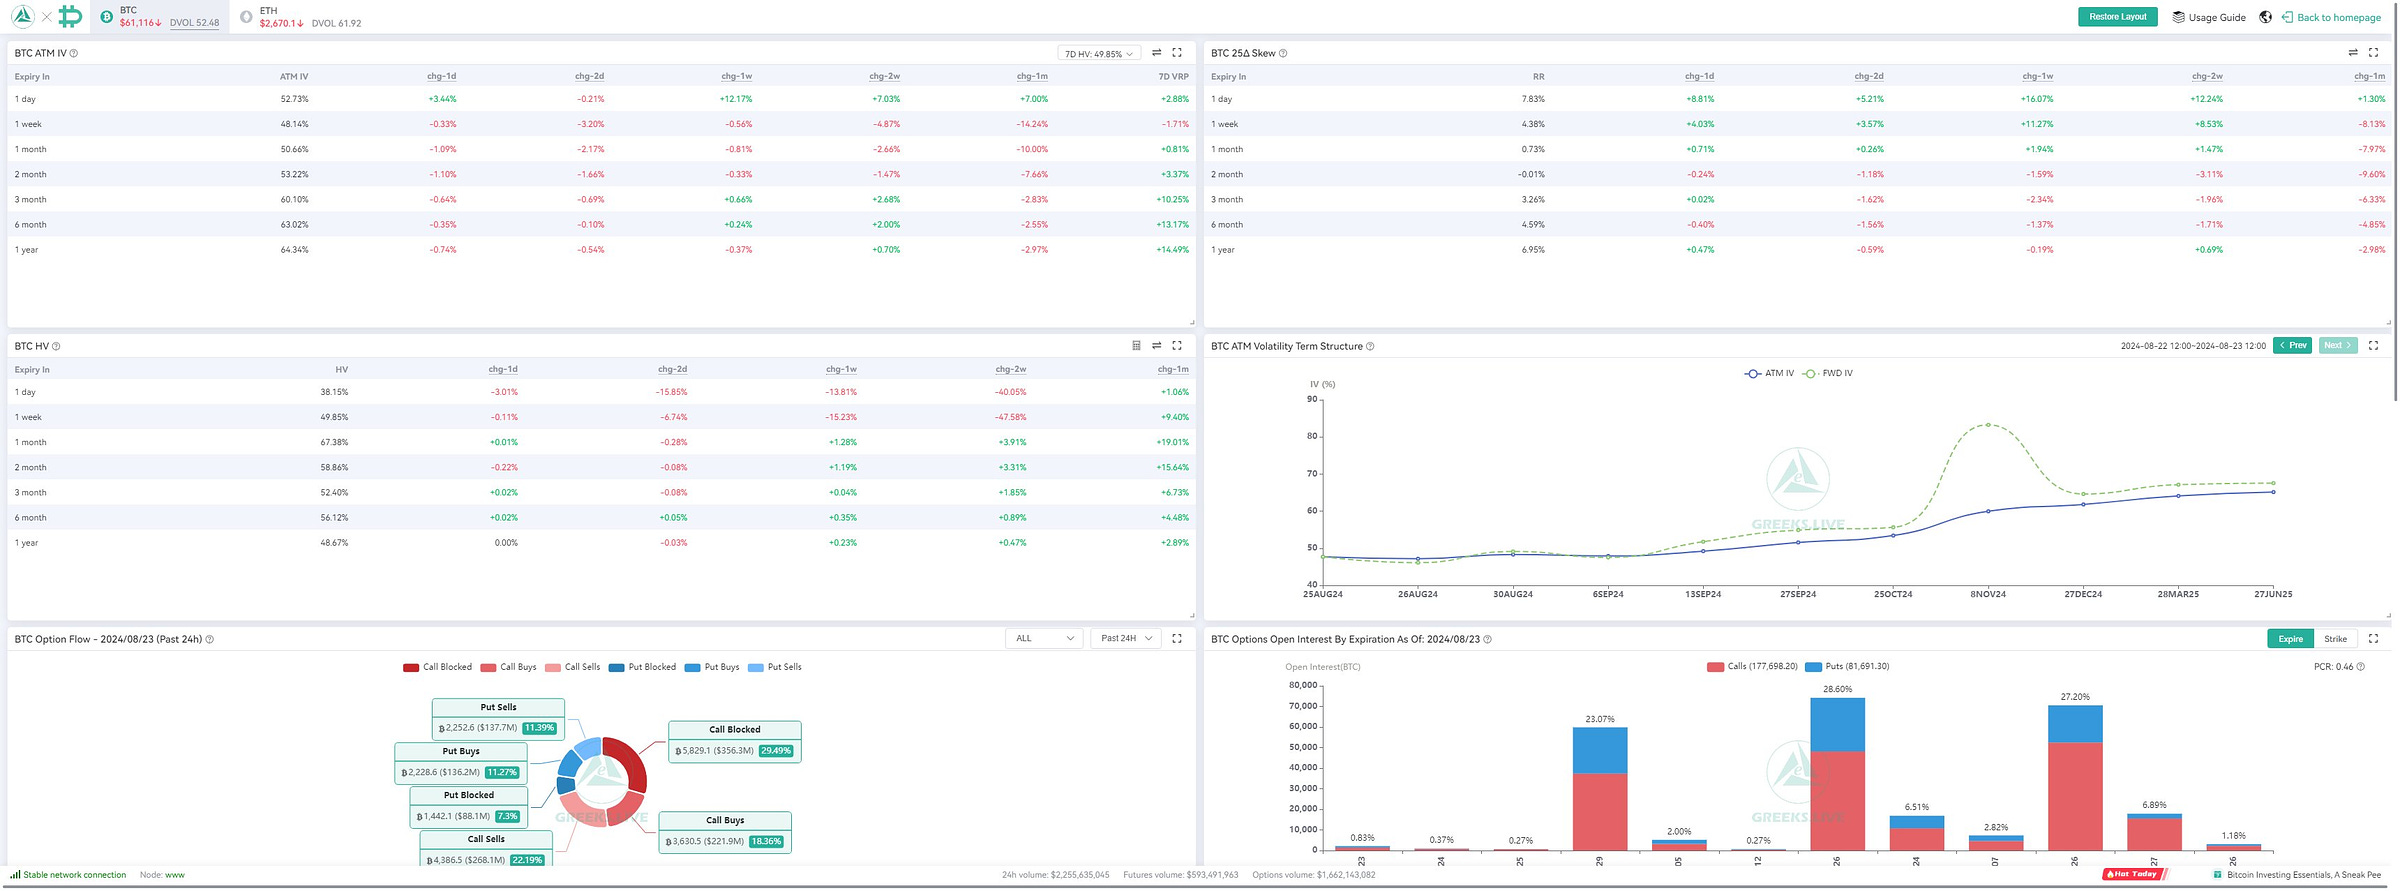
Task: Click the 7D VRP column header
Action: 1173,76
